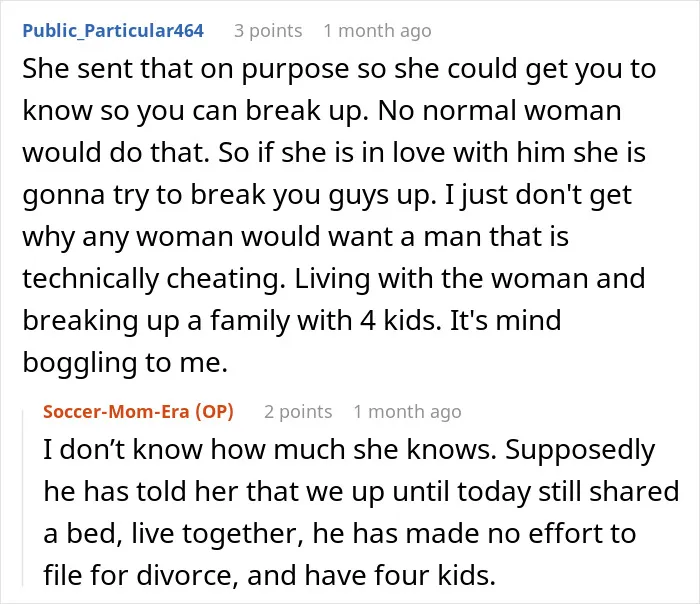Image resolution: width=700 pixels, height=604 pixels.
Task: Open Soccer-Mom-Era's user profile
Action: pyautogui.click(x=117, y=412)
